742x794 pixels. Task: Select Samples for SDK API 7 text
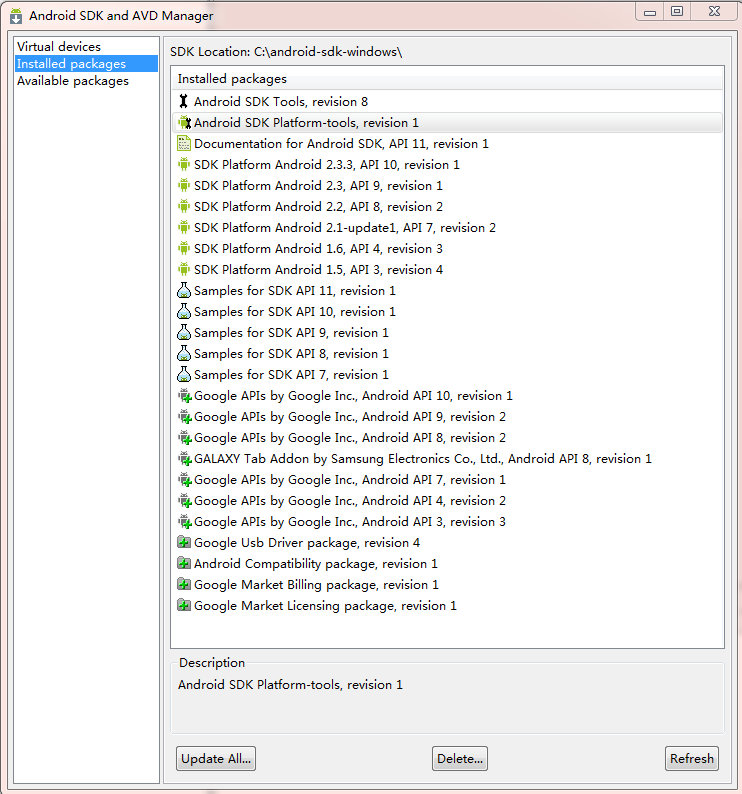click(x=291, y=375)
